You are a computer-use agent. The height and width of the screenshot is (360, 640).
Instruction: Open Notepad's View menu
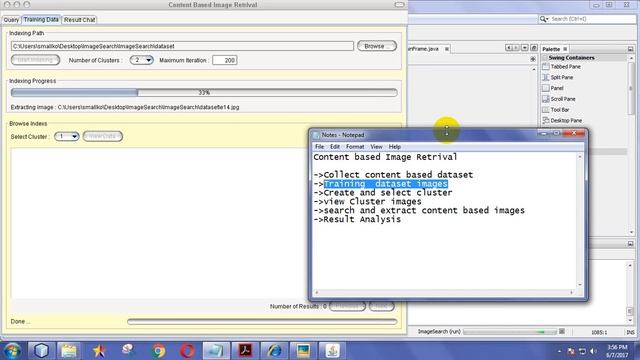[x=376, y=147]
